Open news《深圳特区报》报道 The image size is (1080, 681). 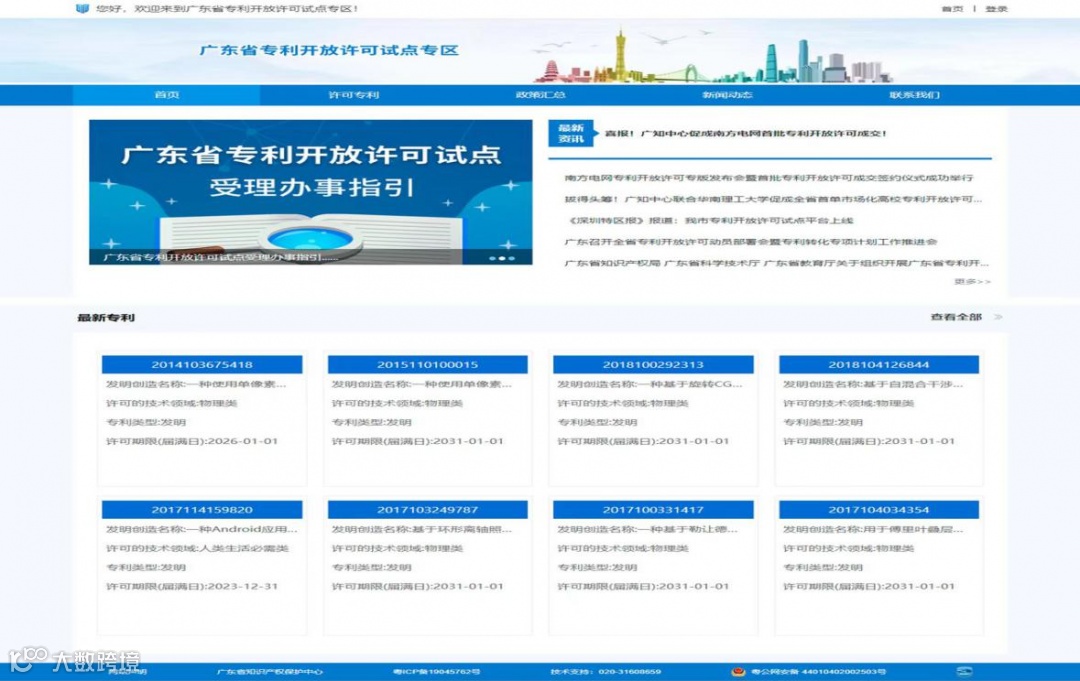(709, 220)
